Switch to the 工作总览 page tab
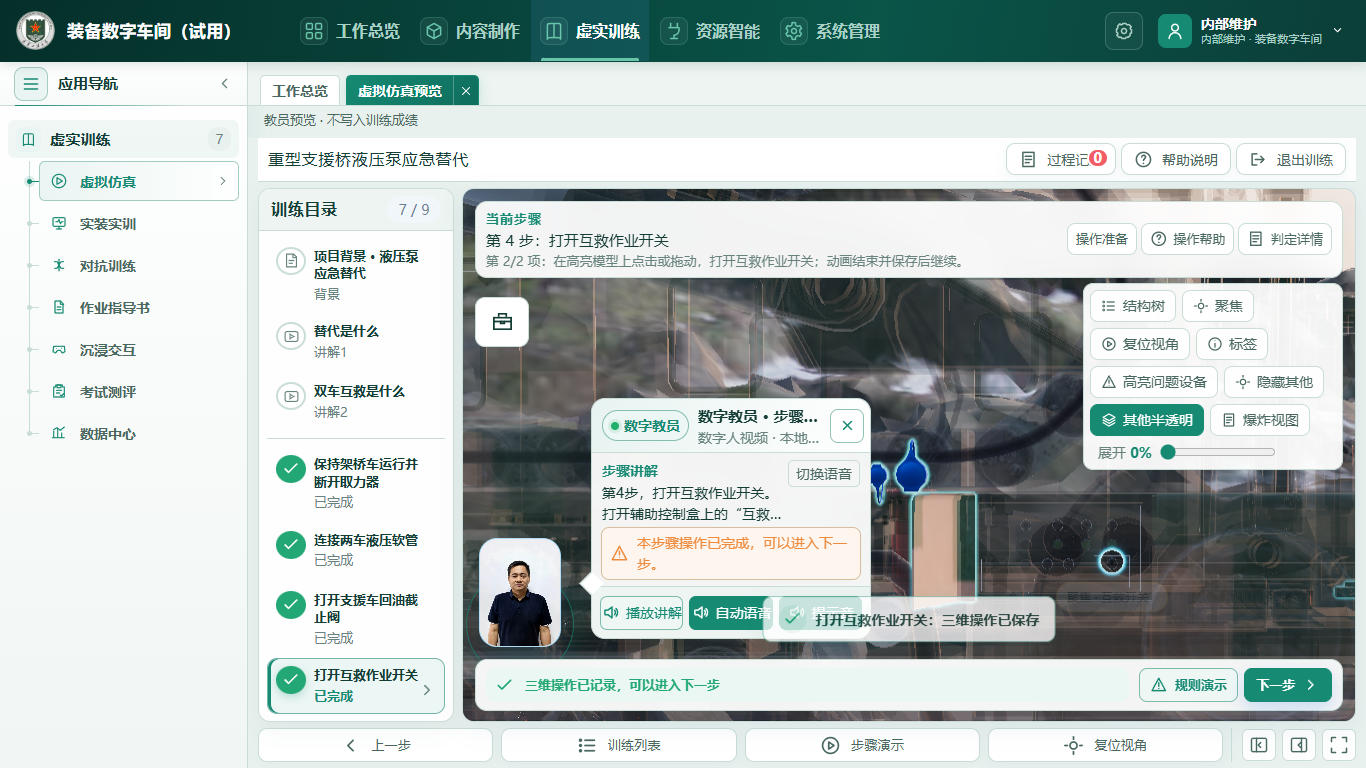The width and height of the screenshot is (1366, 768). click(300, 90)
